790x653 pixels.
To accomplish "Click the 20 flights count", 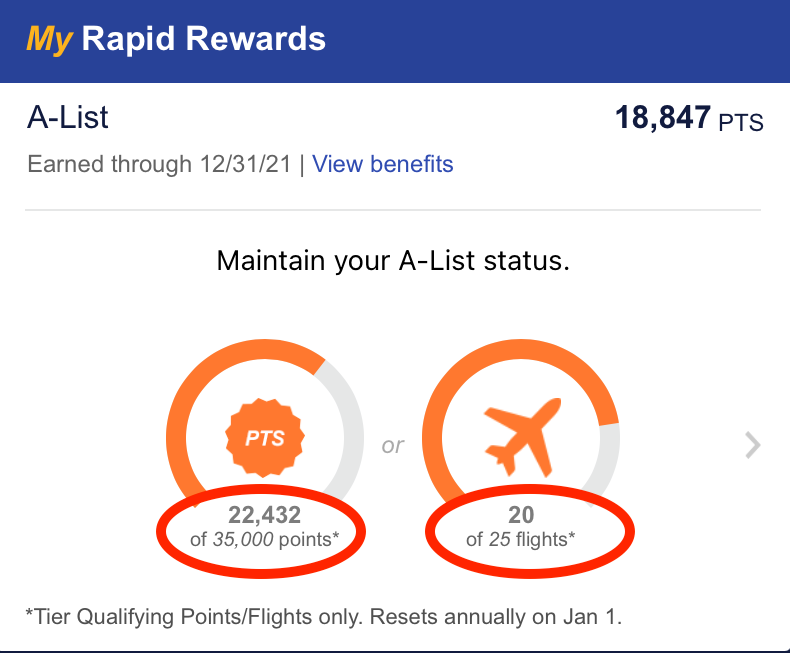I will coord(521,515).
